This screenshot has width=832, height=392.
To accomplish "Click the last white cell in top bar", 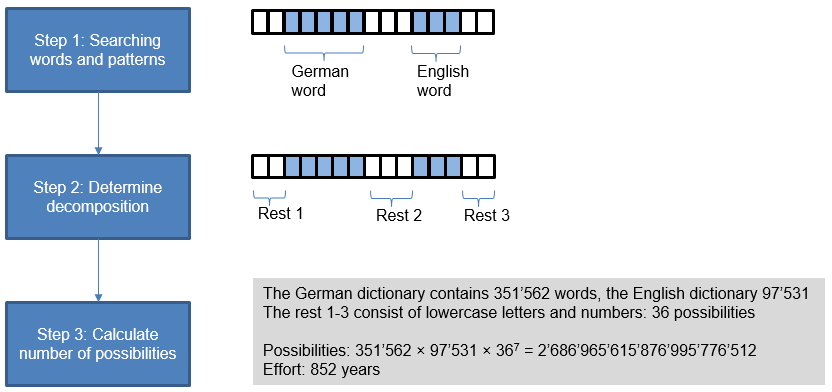I will click(485, 22).
